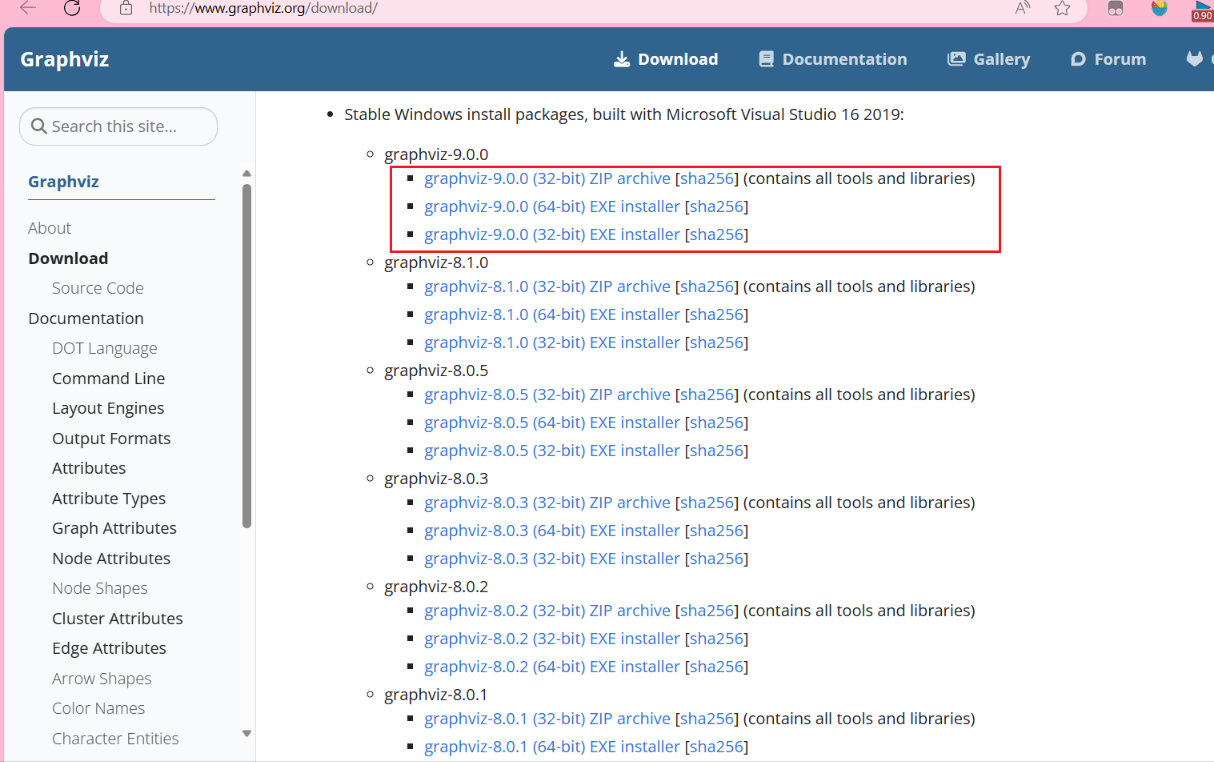Download graphviz-8.0.3 (32-bit) ZIP archive
Screen dimensions: 1214x762
click(547, 502)
